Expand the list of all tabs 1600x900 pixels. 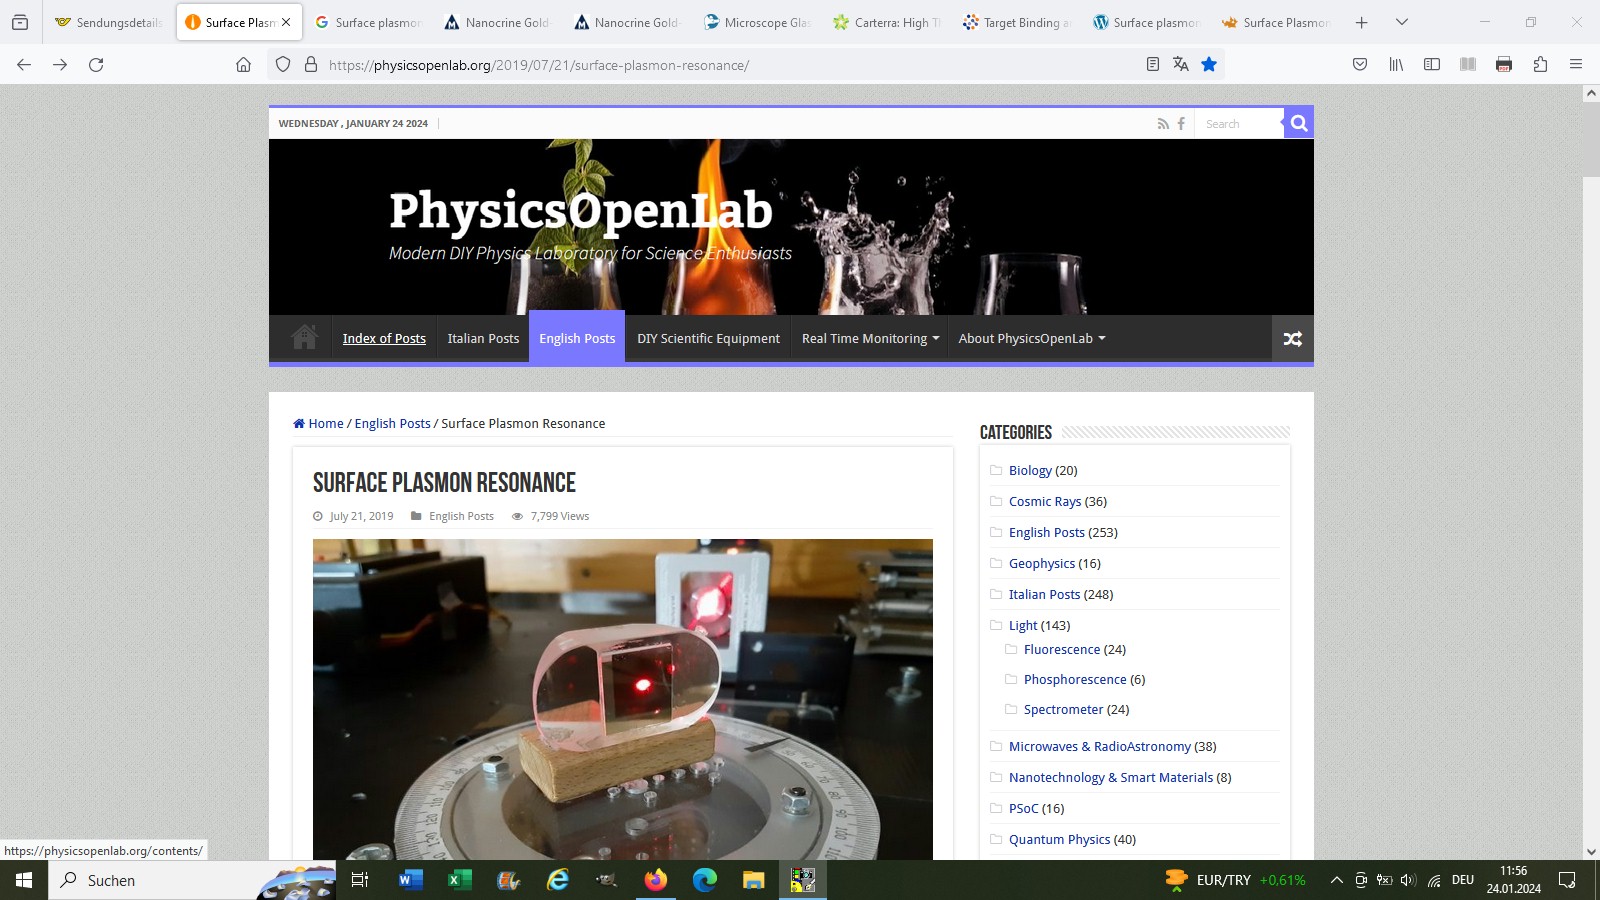[1402, 22]
